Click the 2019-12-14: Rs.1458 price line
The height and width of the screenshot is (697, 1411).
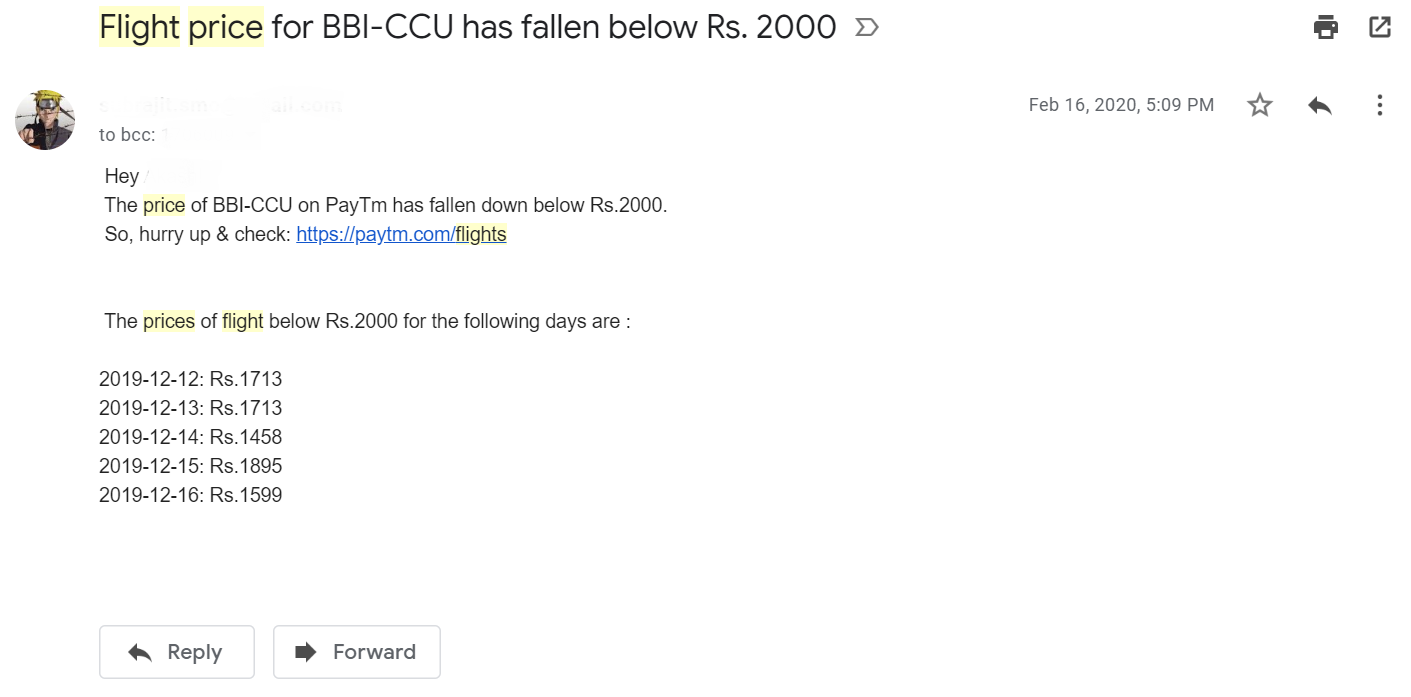coord(191,437)
